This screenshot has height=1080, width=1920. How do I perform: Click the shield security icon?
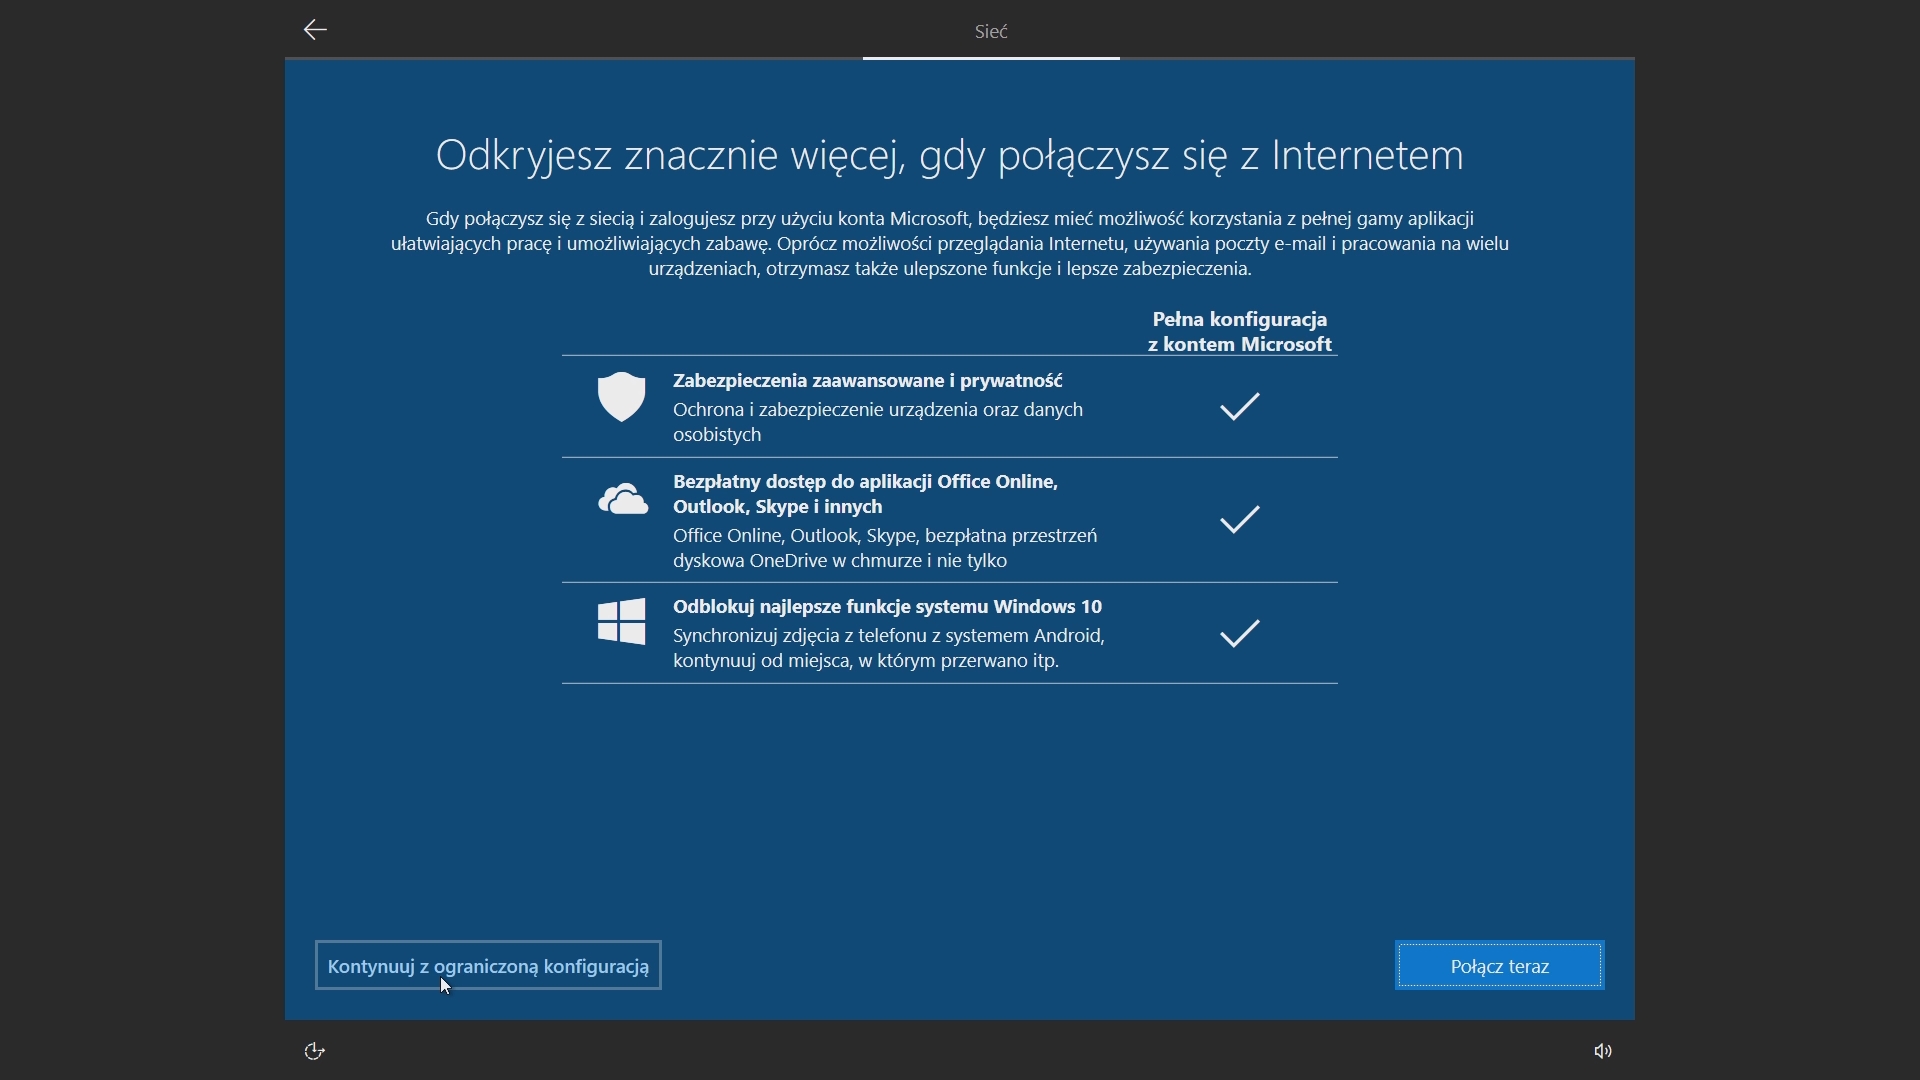click(621, 396)
